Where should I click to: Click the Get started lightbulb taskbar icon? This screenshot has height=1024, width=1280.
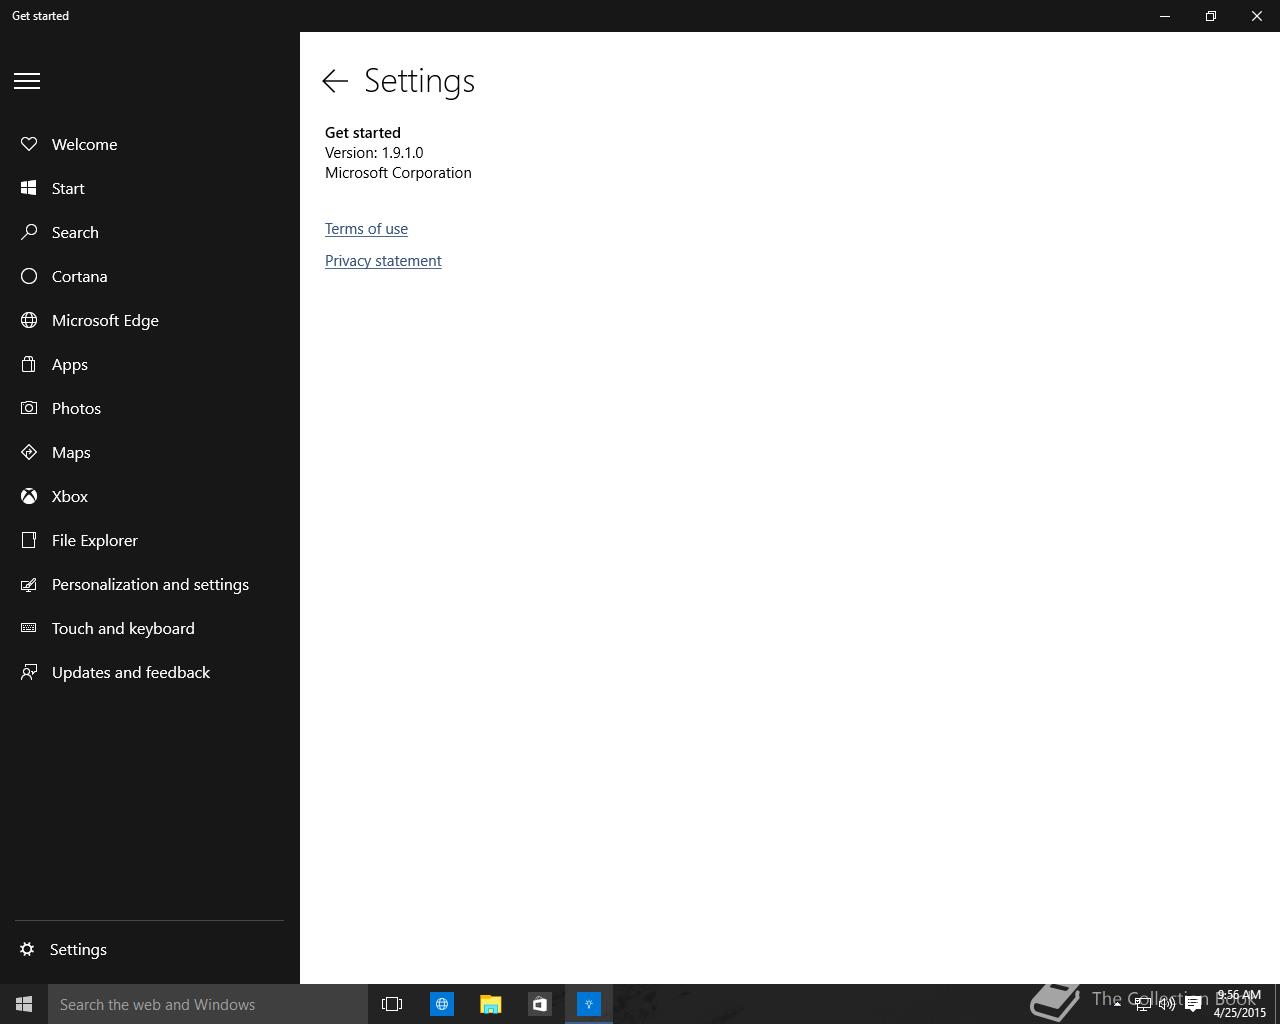pyautogui.click(x=589, y=1004)
